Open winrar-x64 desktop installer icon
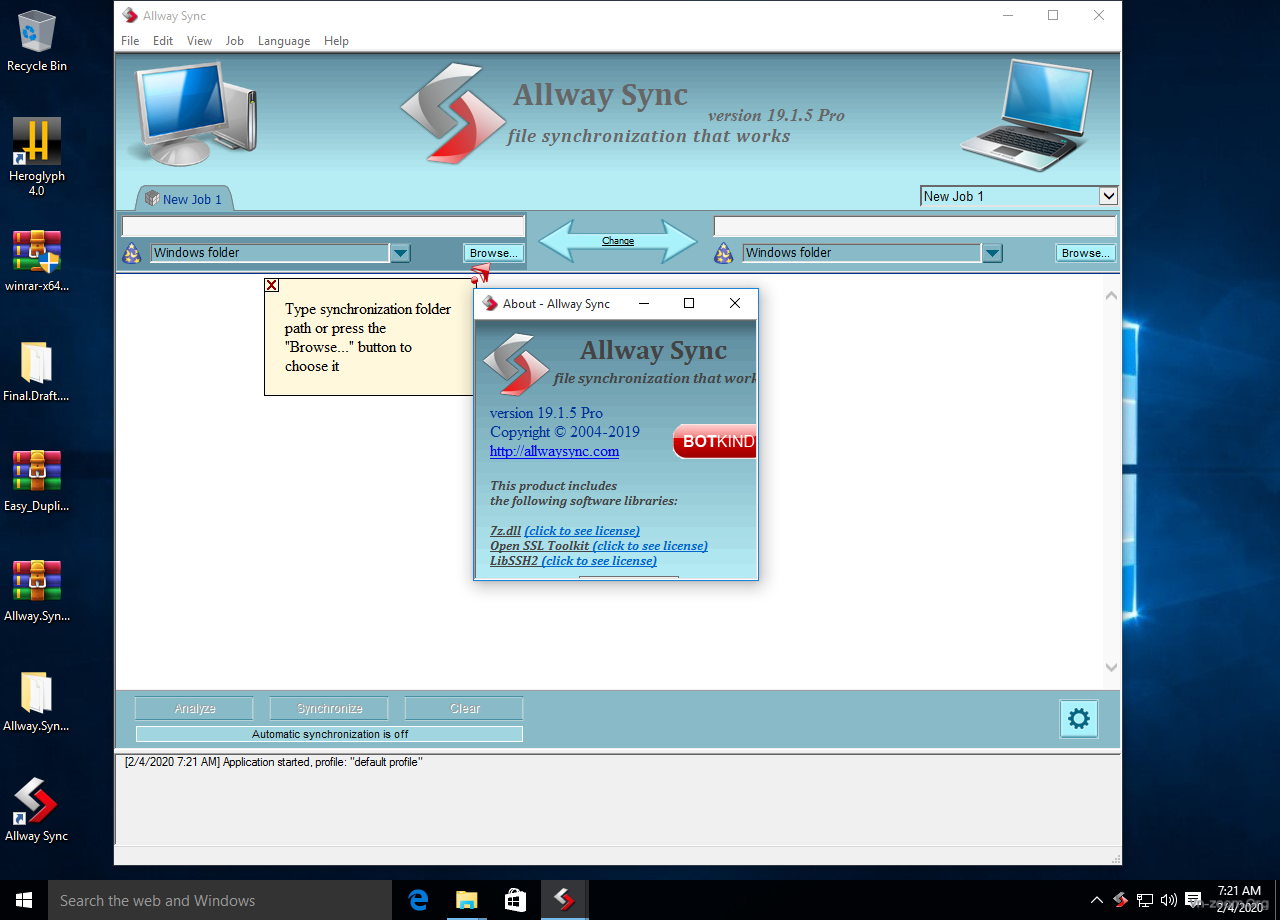The width and height of the screenshot is (1280, 920). (37, 261)
